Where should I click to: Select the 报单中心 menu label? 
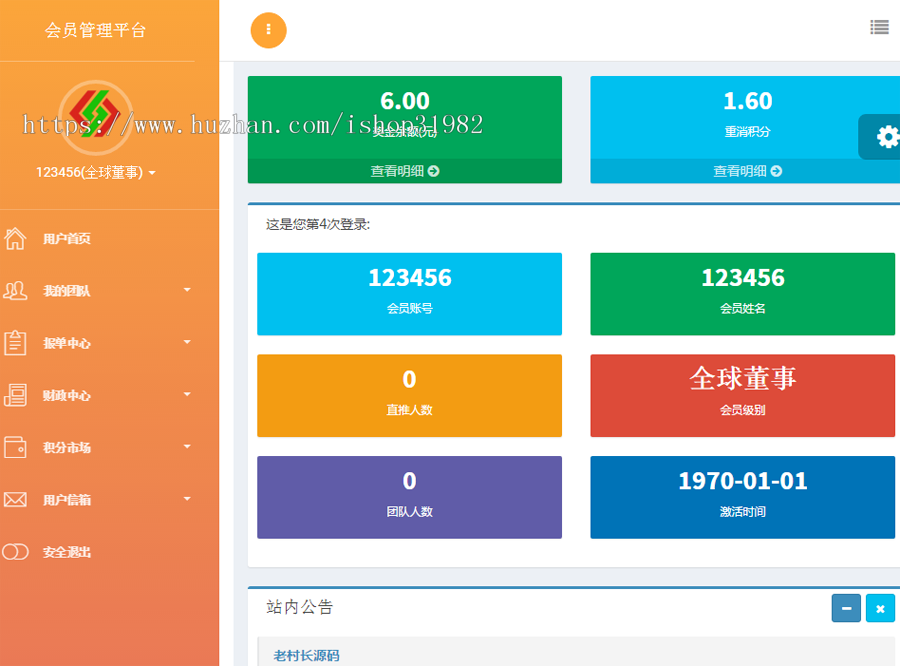tap(67, 343)
